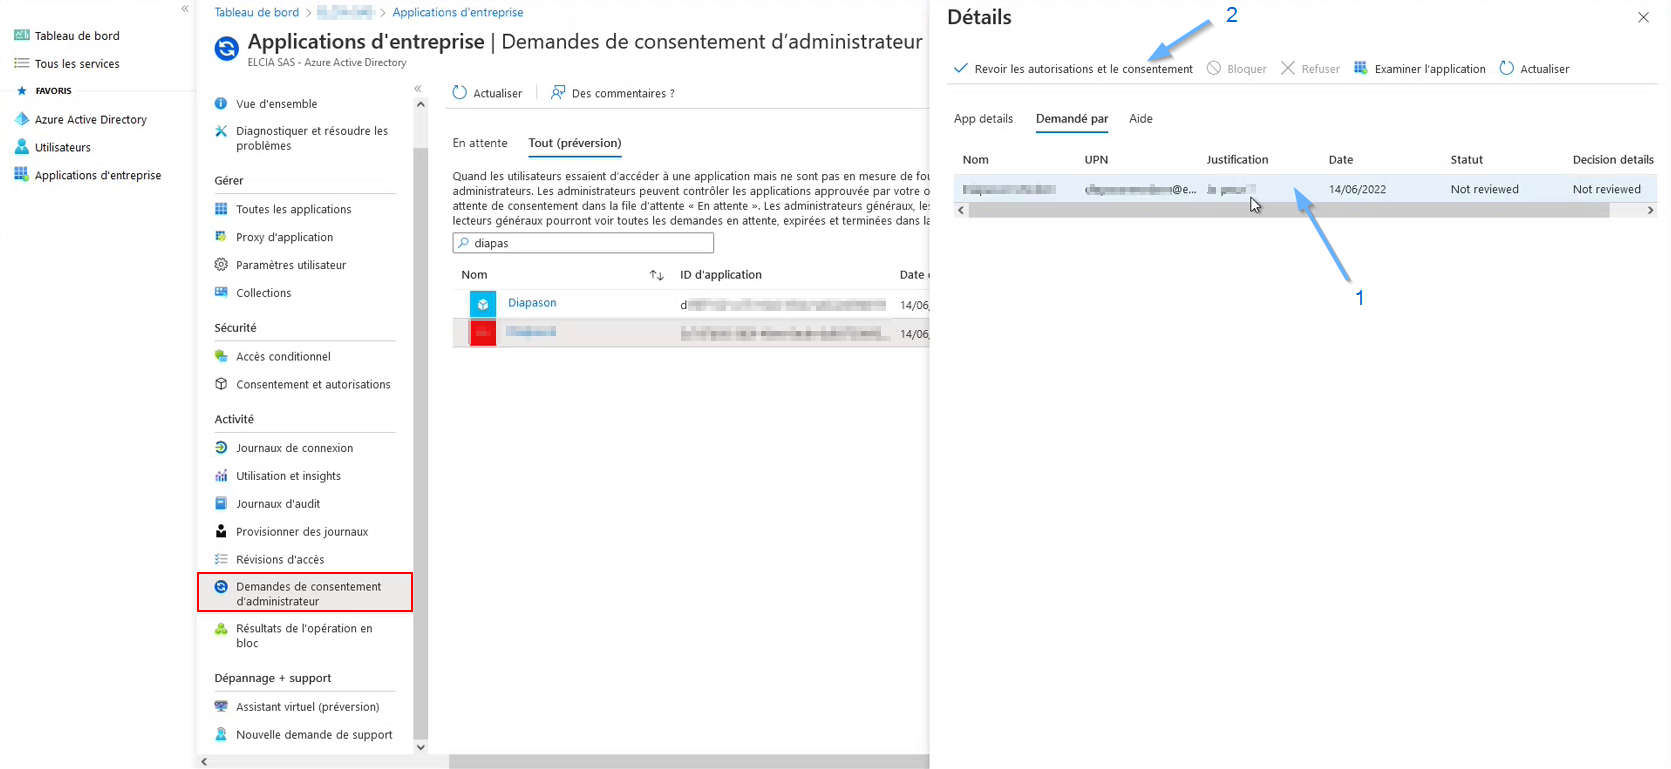Click the Azure Active Directory icon in favorites
Screen dimensions: 1671x769
tap(22, 119)
